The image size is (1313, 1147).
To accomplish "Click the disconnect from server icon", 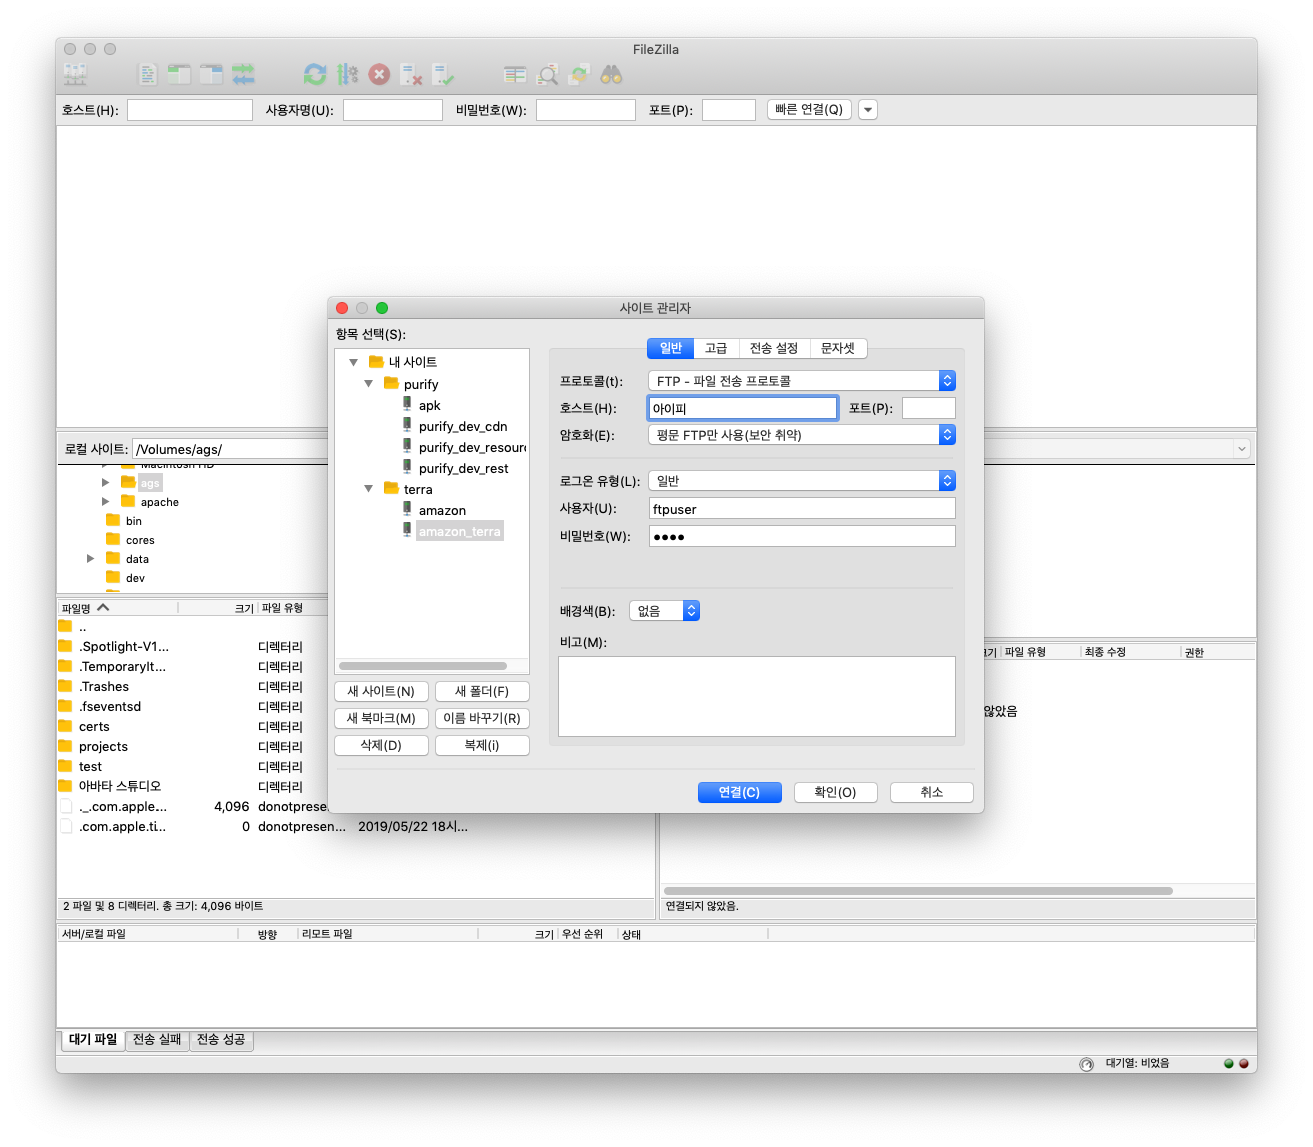I will point(411,74).
